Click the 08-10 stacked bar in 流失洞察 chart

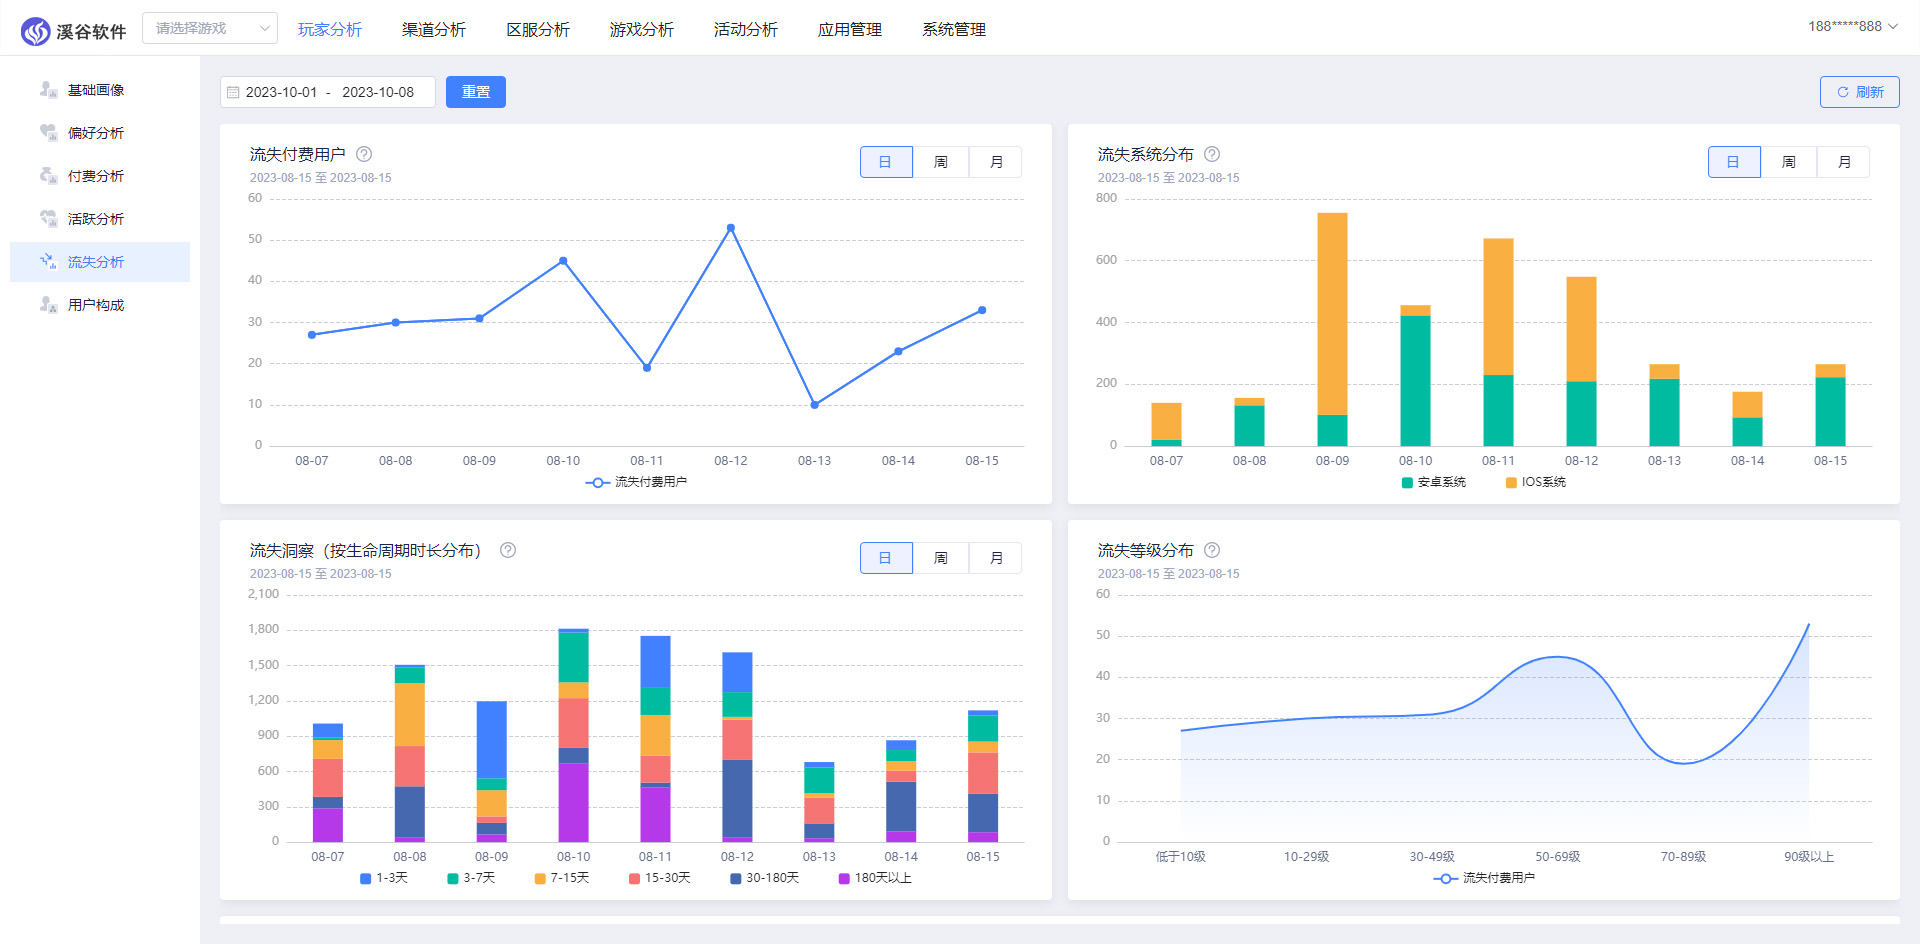coord(573,735)
